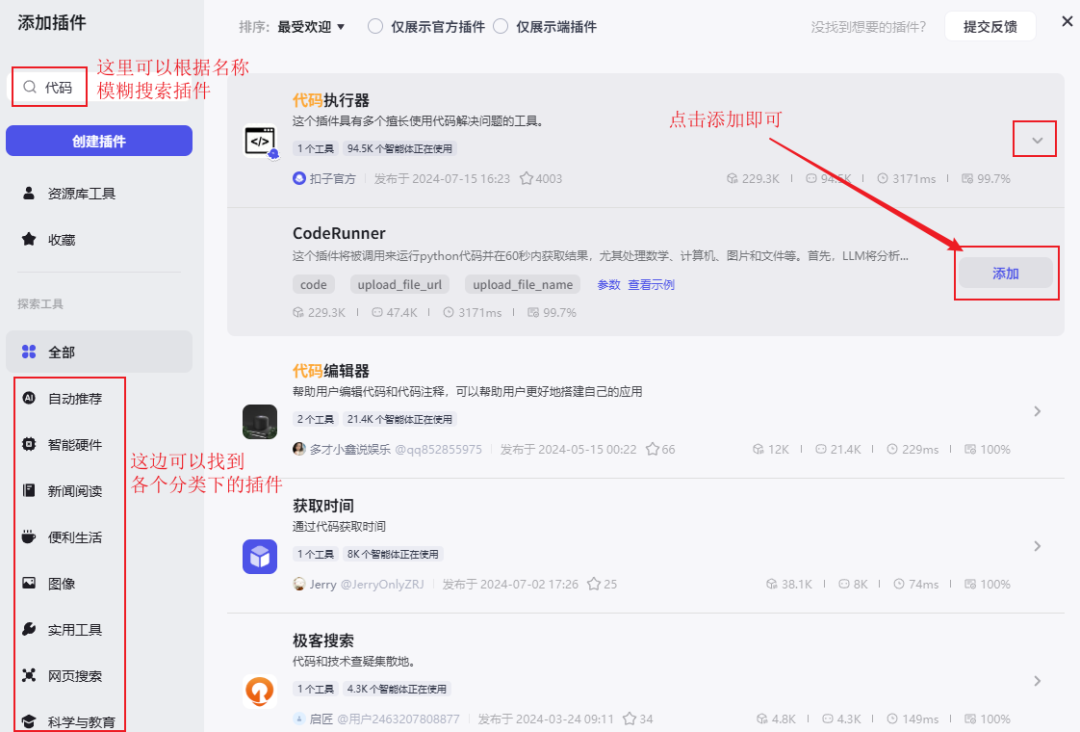The height and width of the screenshot is (732, 1080).
Task: Click the plugin search input field
Action: point(60,88)
